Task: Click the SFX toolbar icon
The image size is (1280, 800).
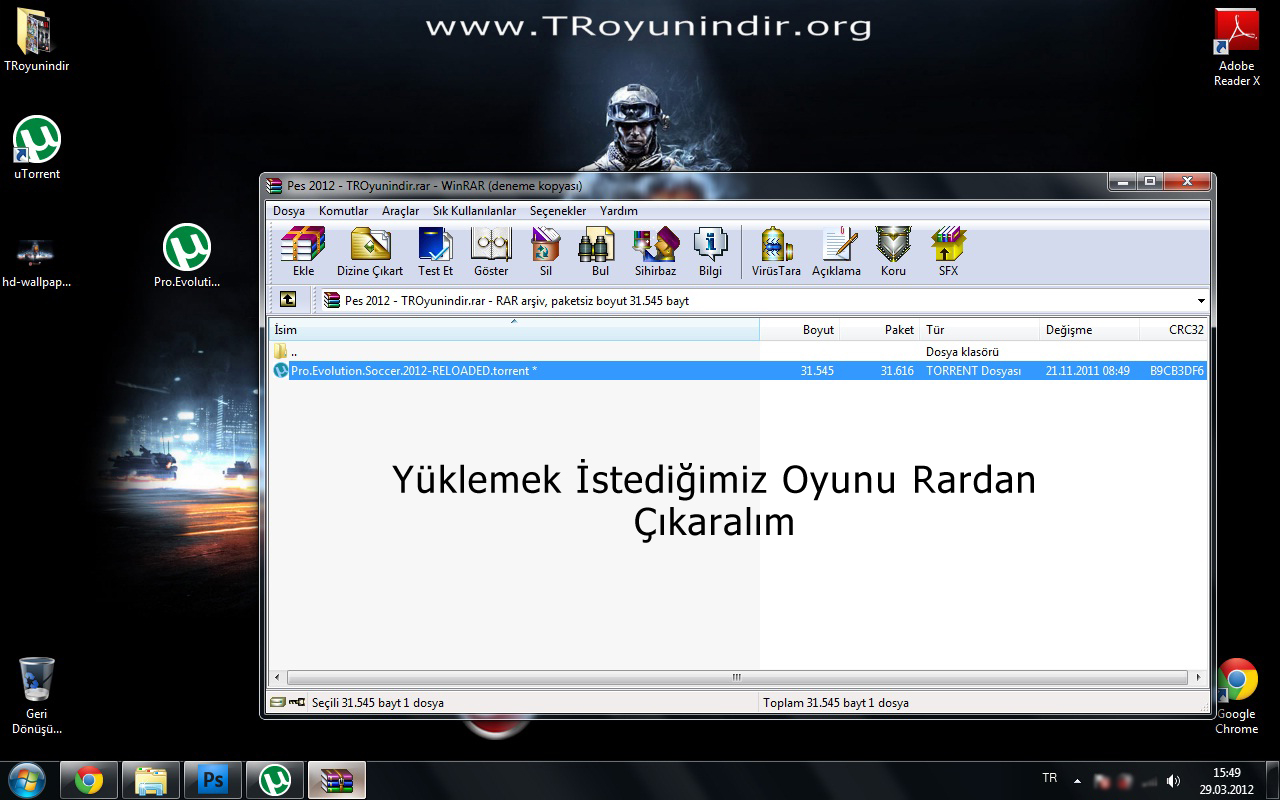Action: [x=948, y=252]
